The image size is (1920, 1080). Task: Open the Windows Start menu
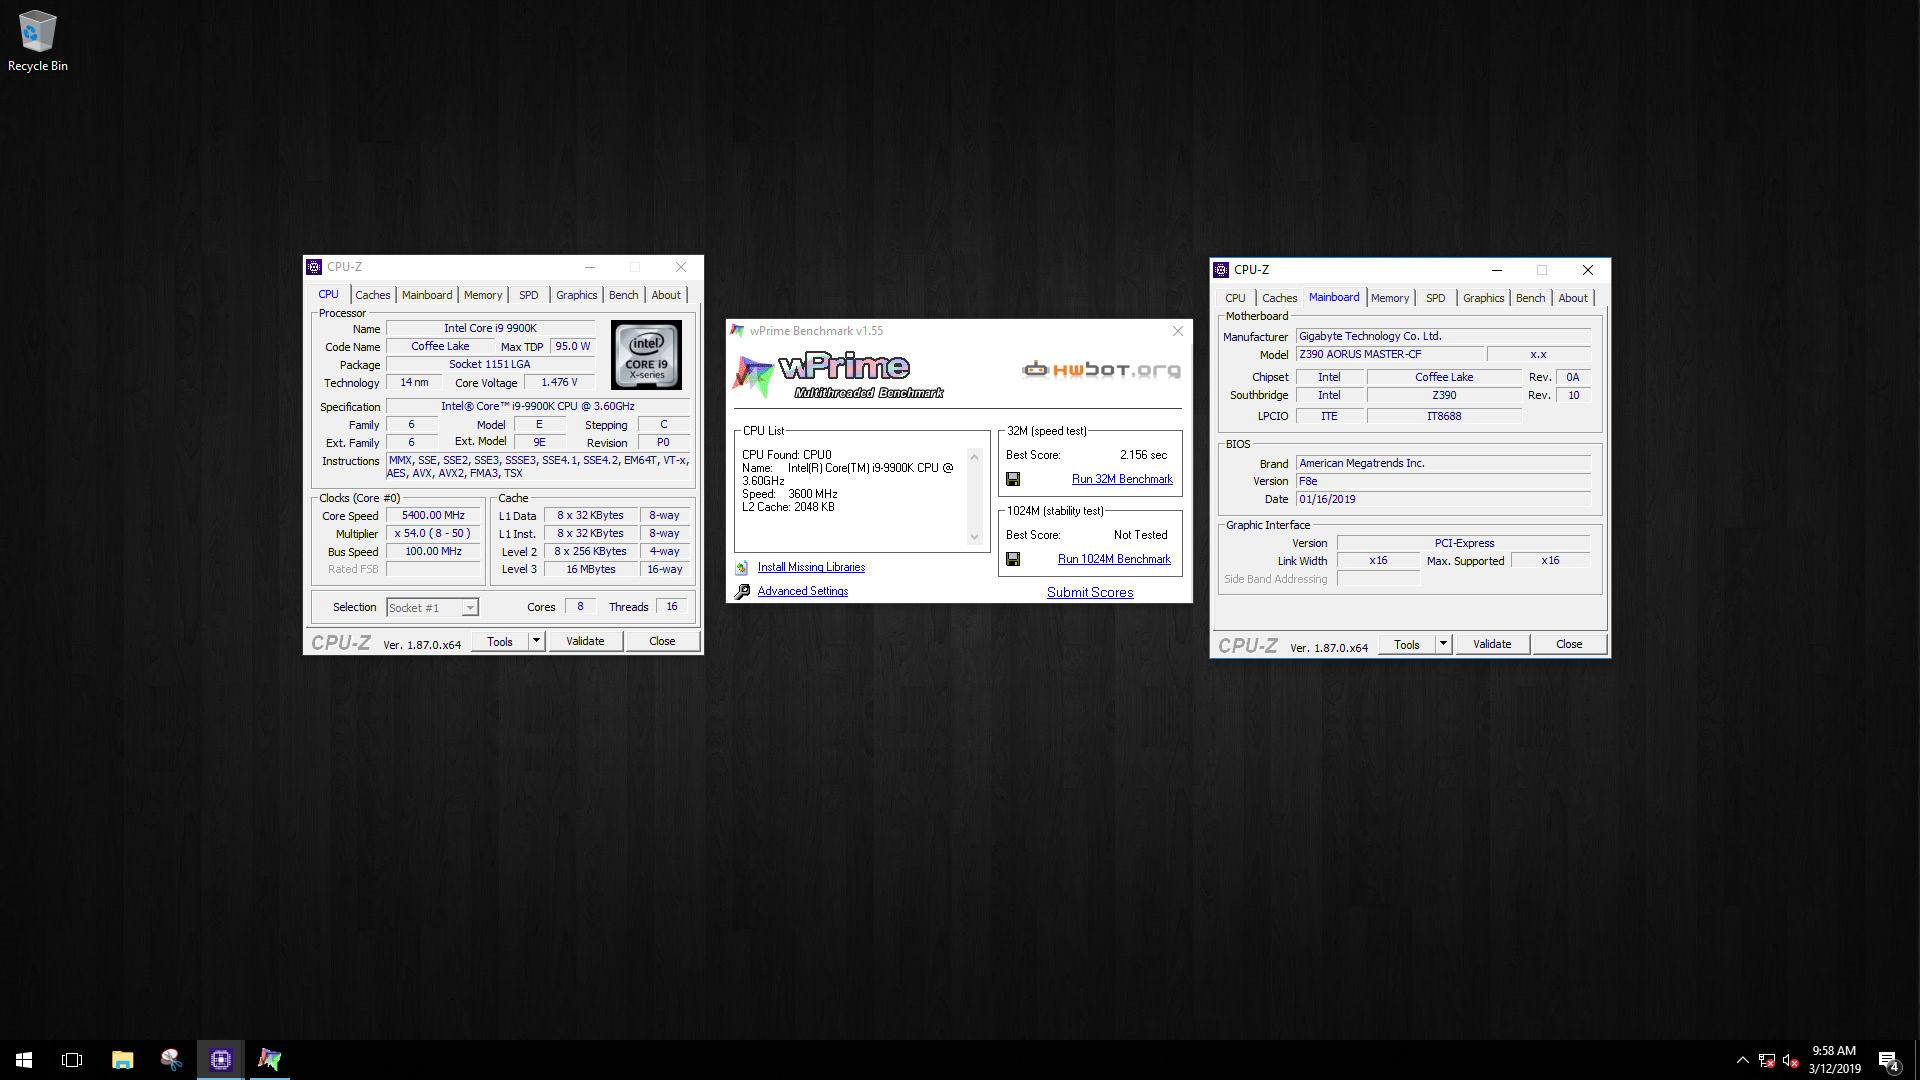[24, 1059]
